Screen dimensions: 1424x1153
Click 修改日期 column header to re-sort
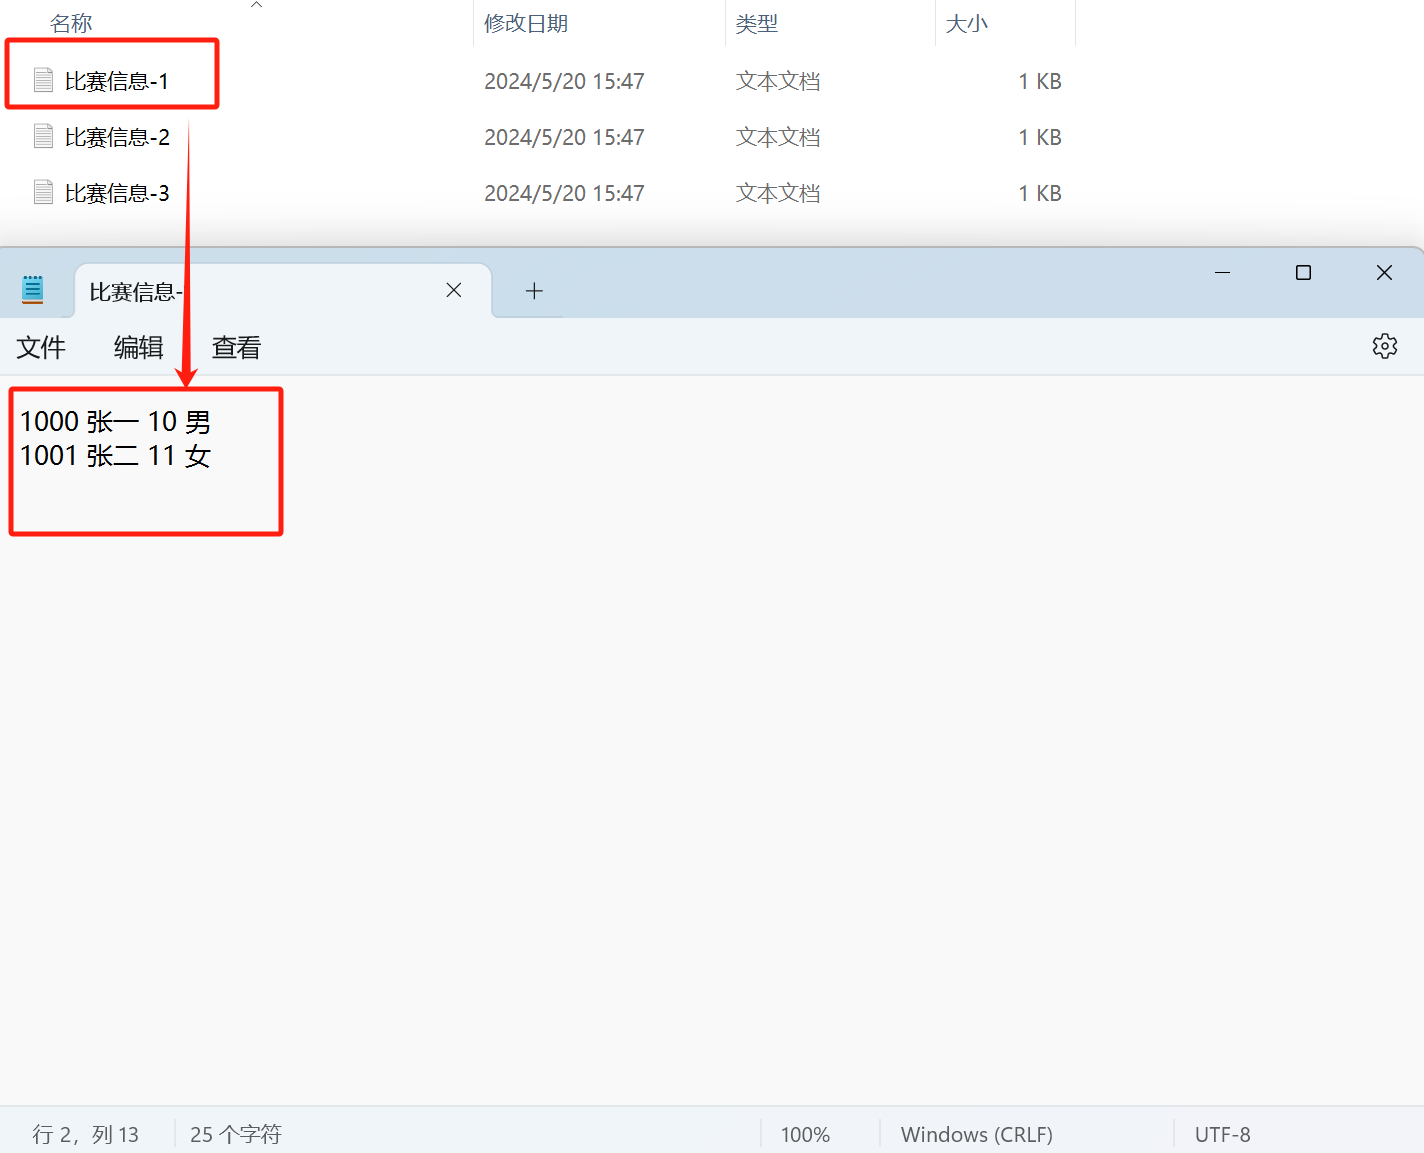click(526, 22)
